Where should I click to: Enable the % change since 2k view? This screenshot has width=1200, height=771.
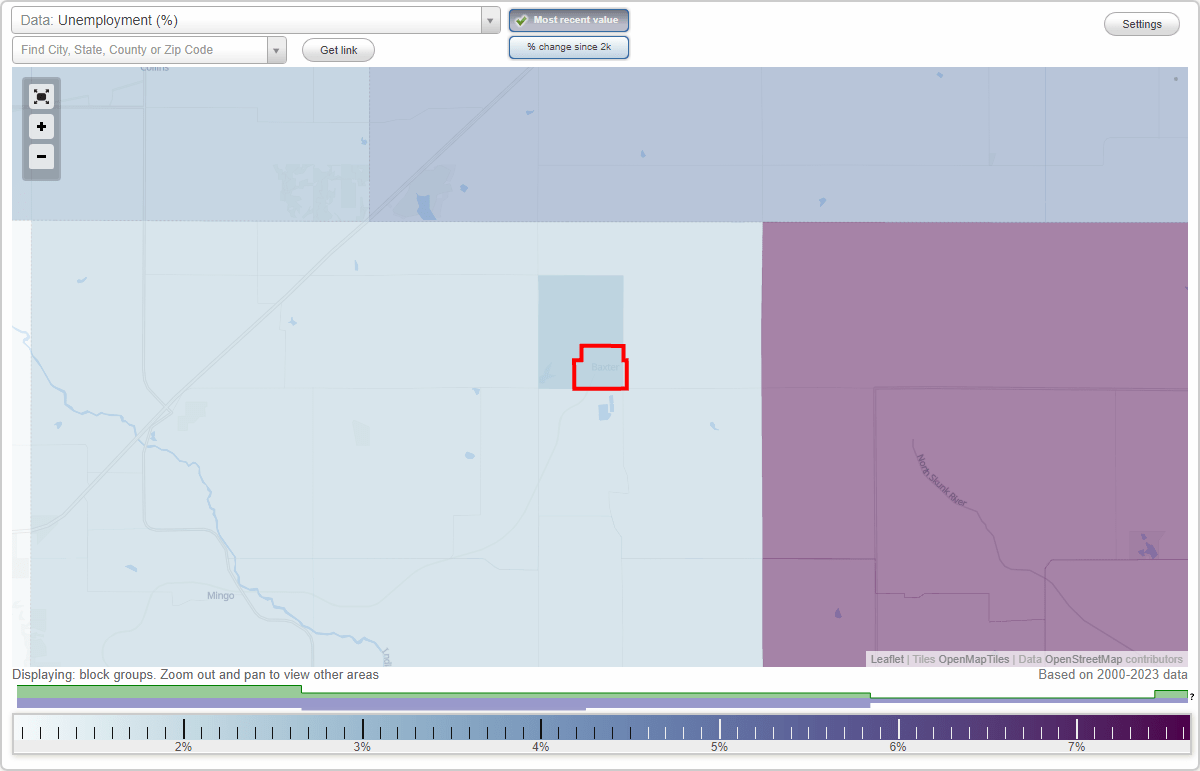pos(568,46)
